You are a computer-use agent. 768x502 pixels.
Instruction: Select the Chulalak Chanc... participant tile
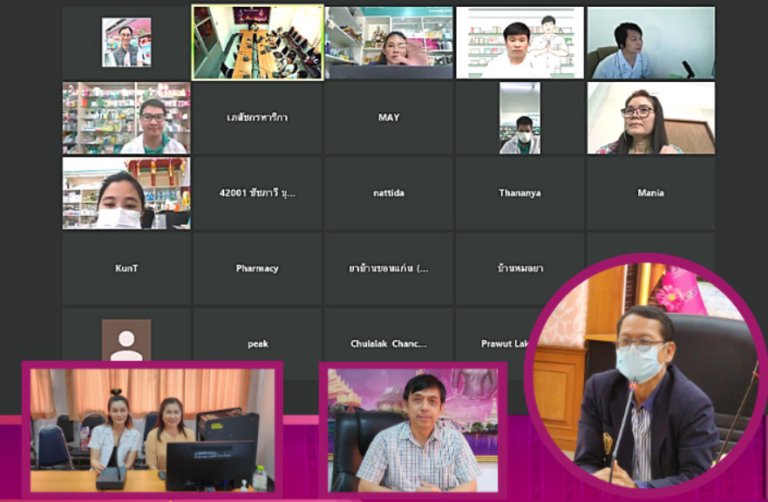388,343
